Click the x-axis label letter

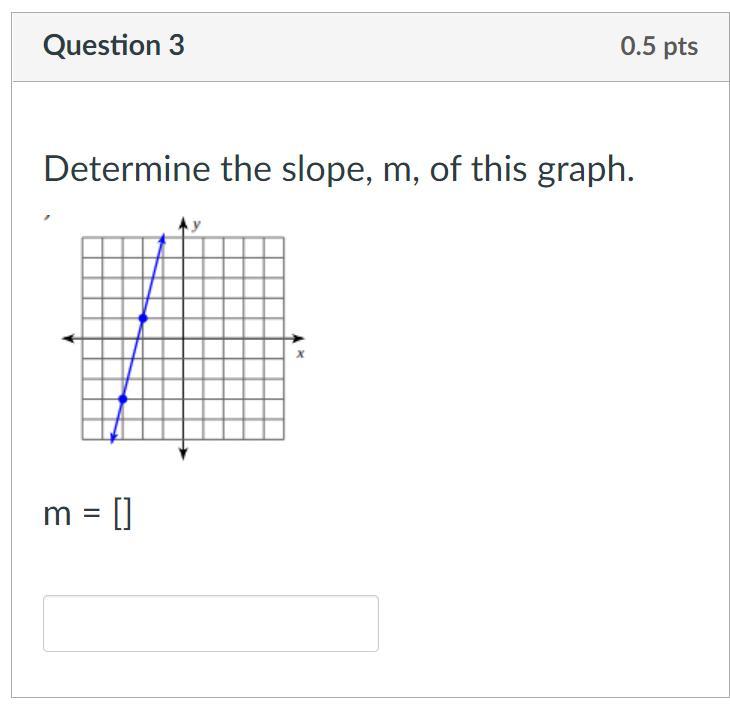[299, 353]
